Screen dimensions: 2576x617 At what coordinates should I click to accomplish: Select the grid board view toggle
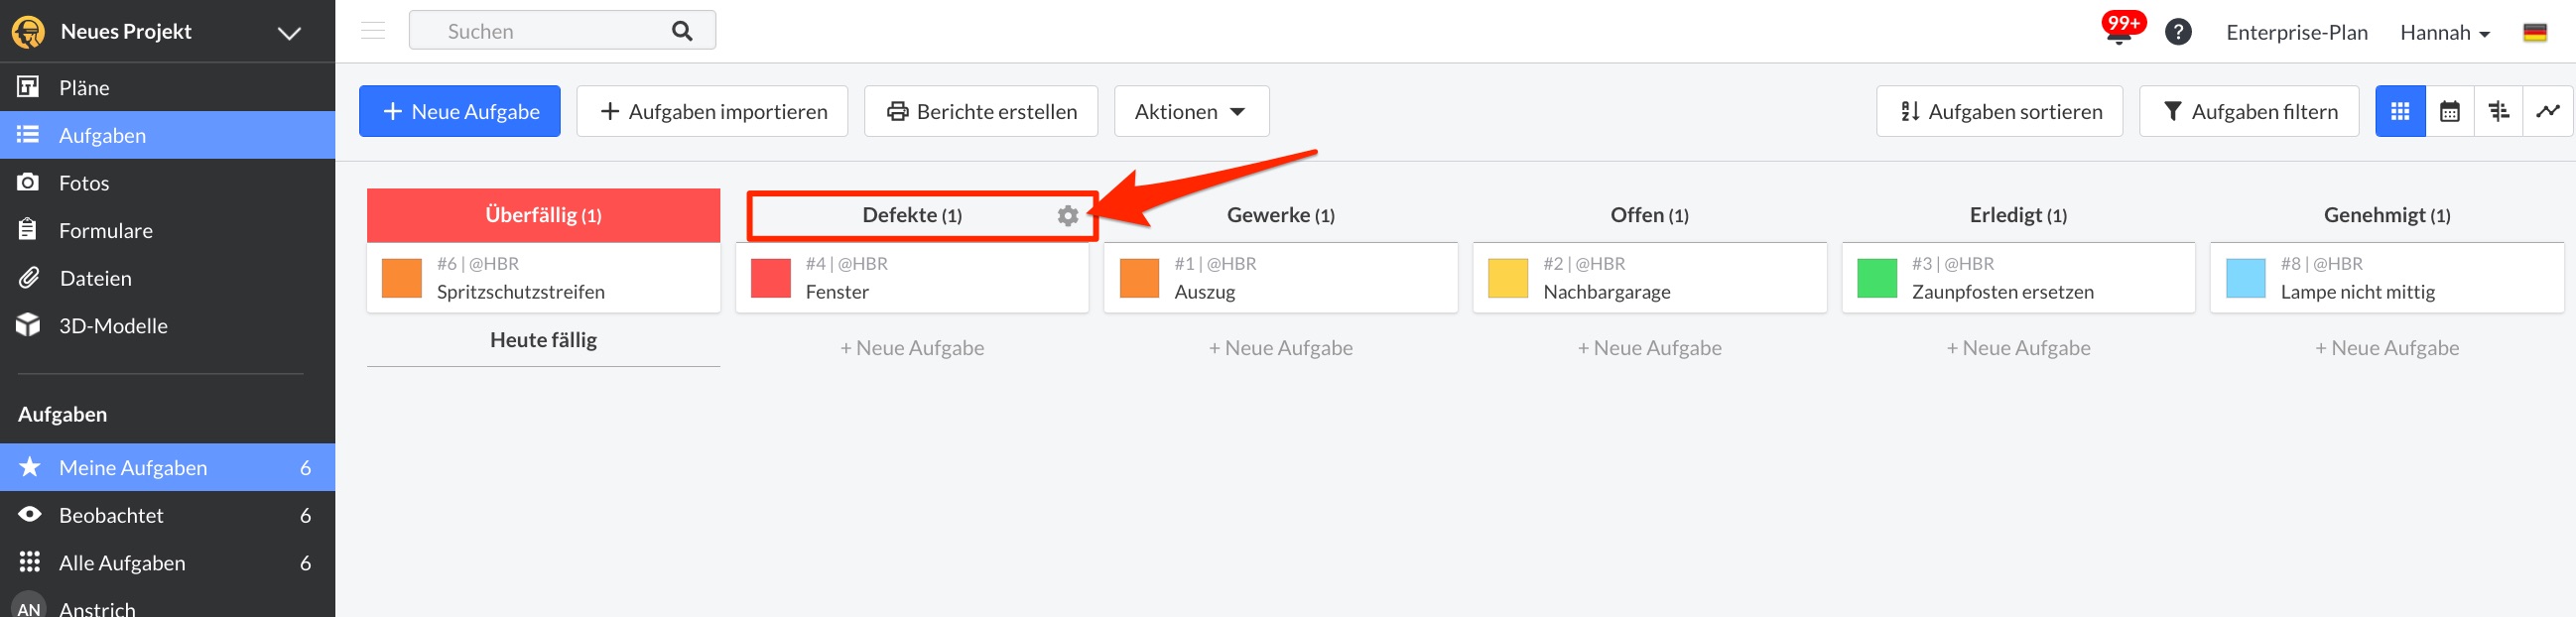(2400, 111)
